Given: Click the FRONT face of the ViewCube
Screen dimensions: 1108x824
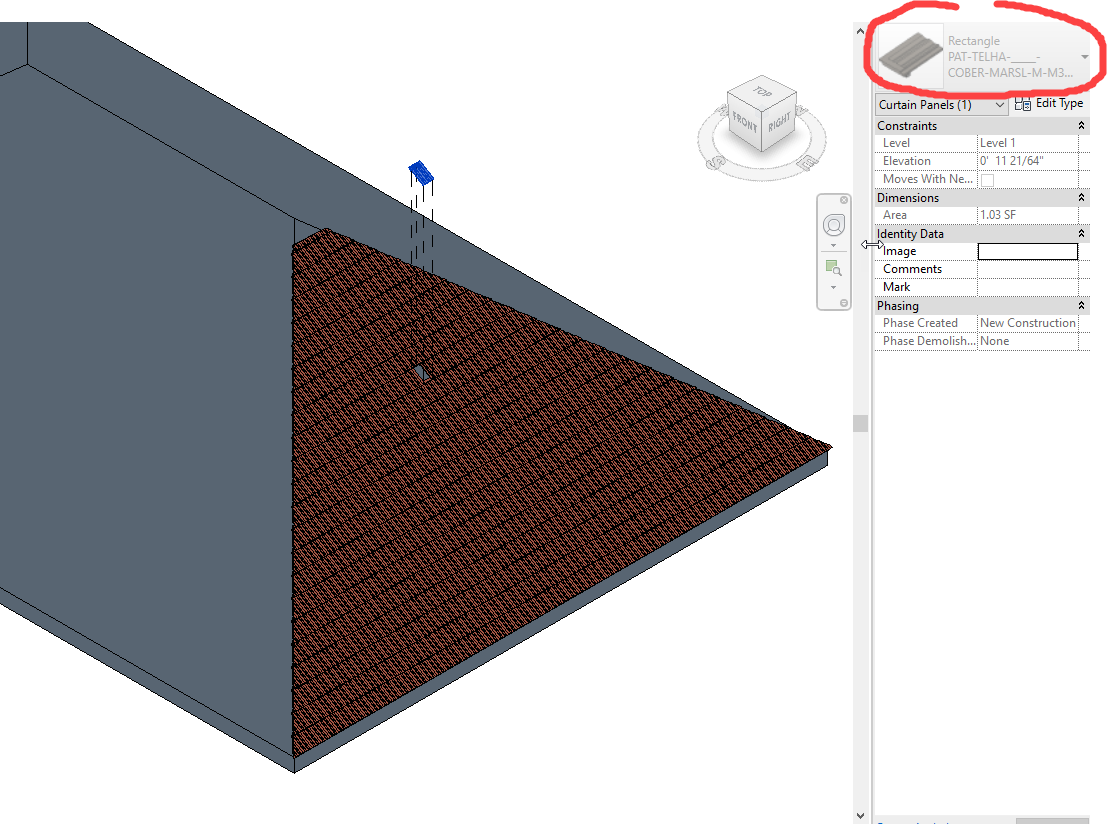Looking at the screenshot, I should coord(743,123).
